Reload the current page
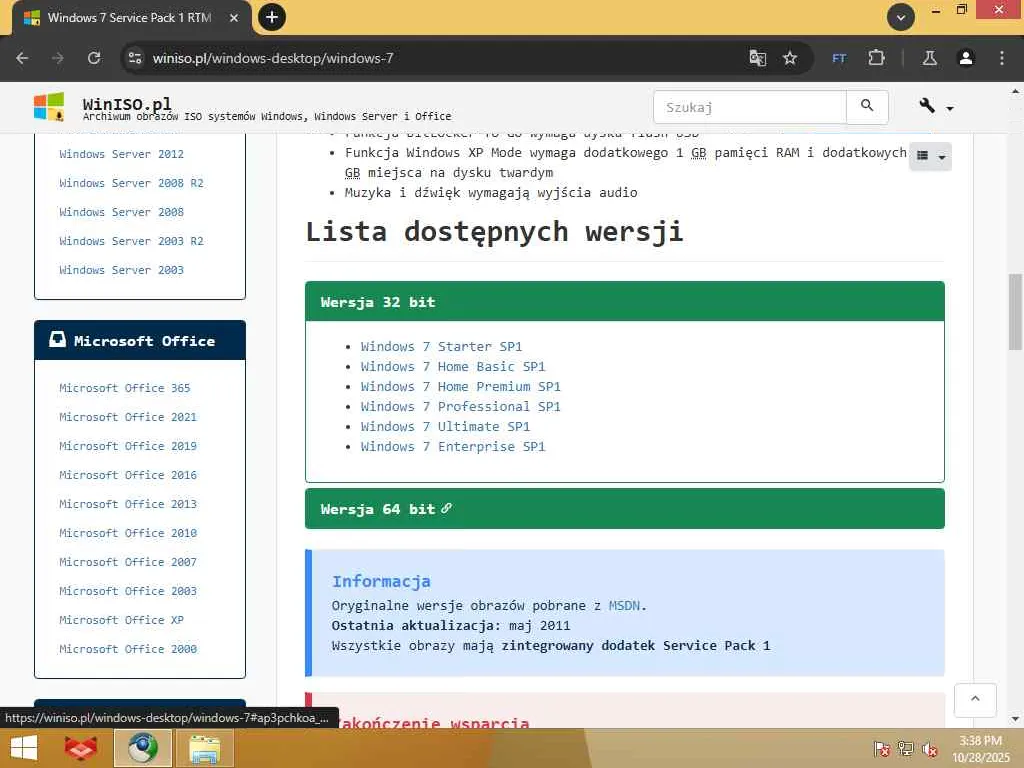The width and height of the screenshot is (1024, 768). (x=94, y=58)
